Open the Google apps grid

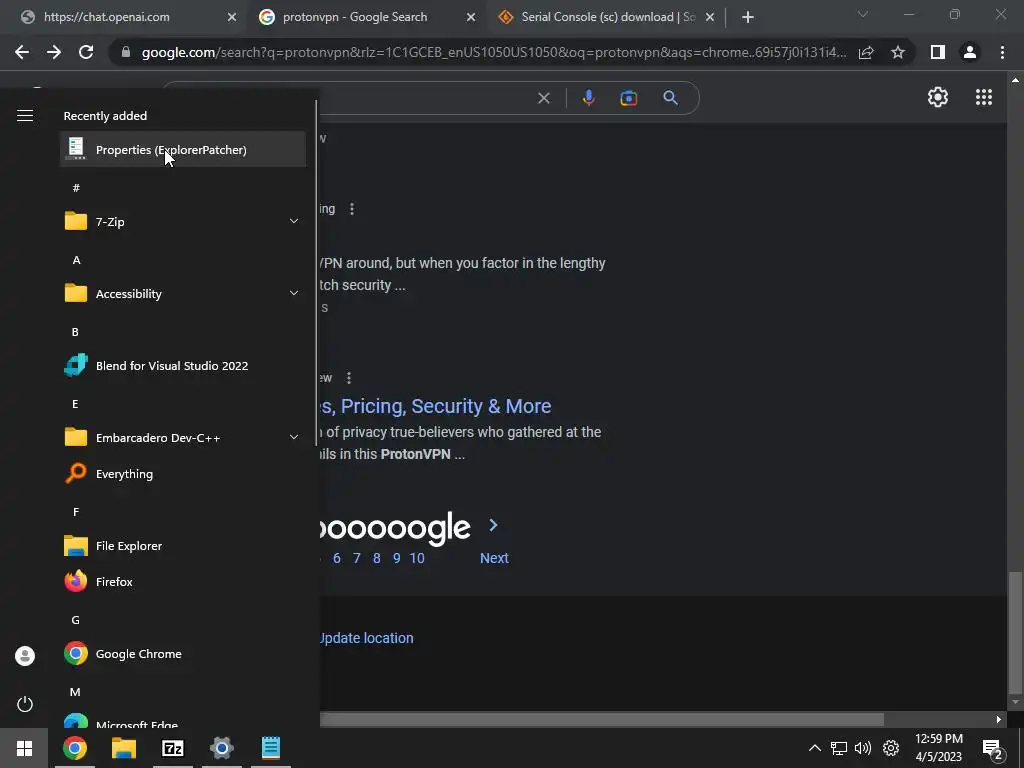click(x=984, y=97)
